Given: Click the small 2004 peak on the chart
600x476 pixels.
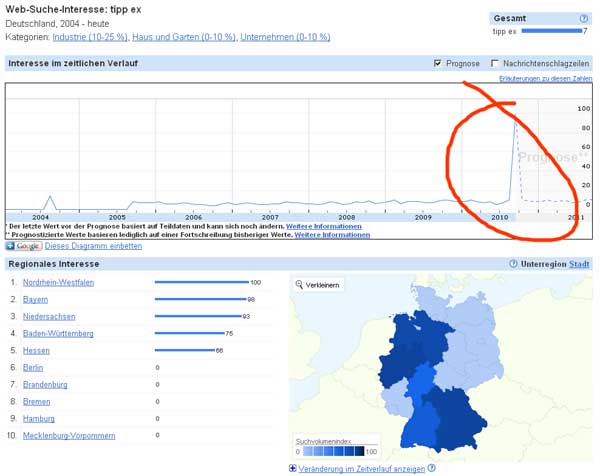Looking at the screenshot, I should 50,197.
